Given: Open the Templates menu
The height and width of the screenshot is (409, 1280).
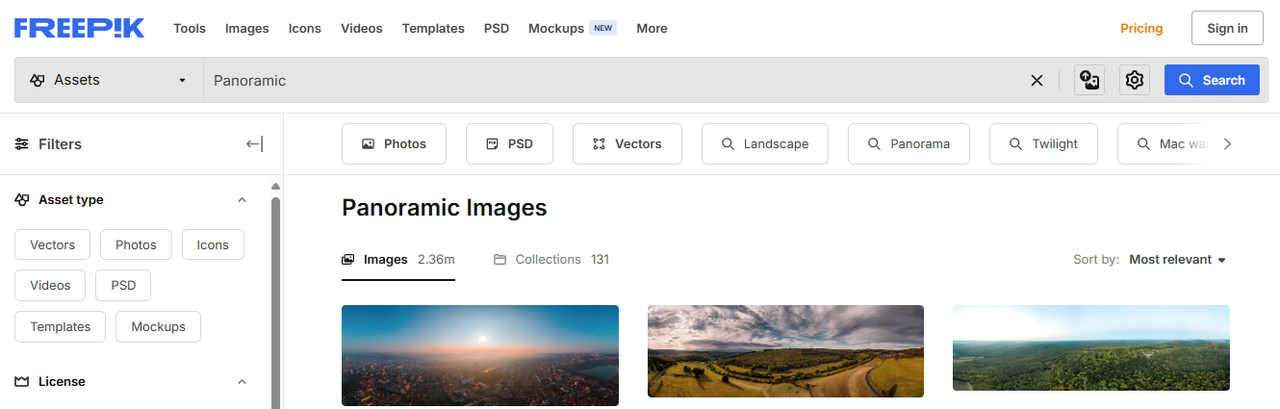Looking at the screenshot, I should click(x=433, y=28).
